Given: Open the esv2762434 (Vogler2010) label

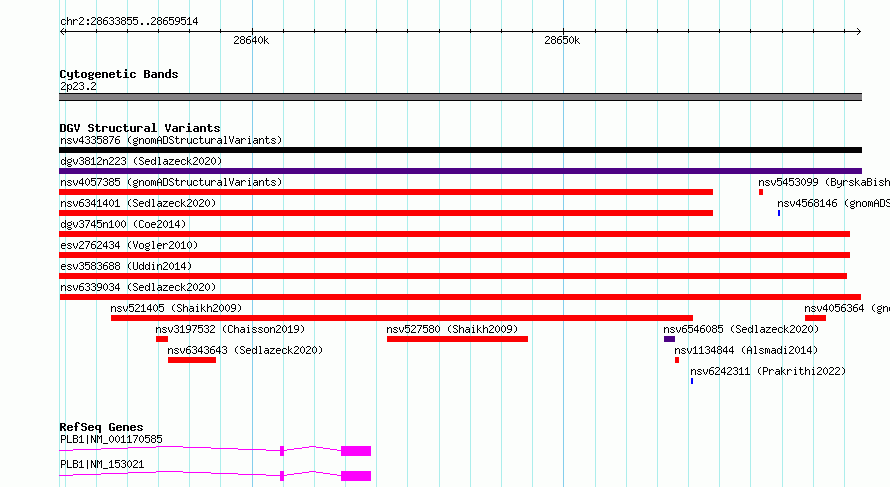Looking at the screenshot, I should (129, 245).
